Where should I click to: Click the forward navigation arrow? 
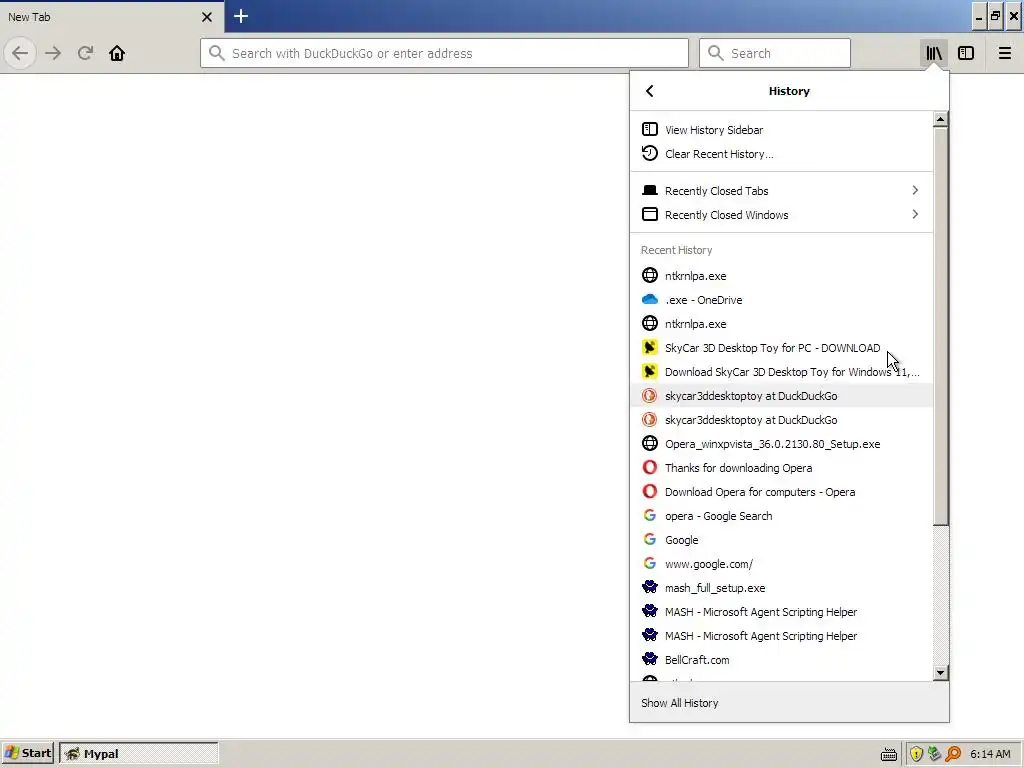click(53, 53)
